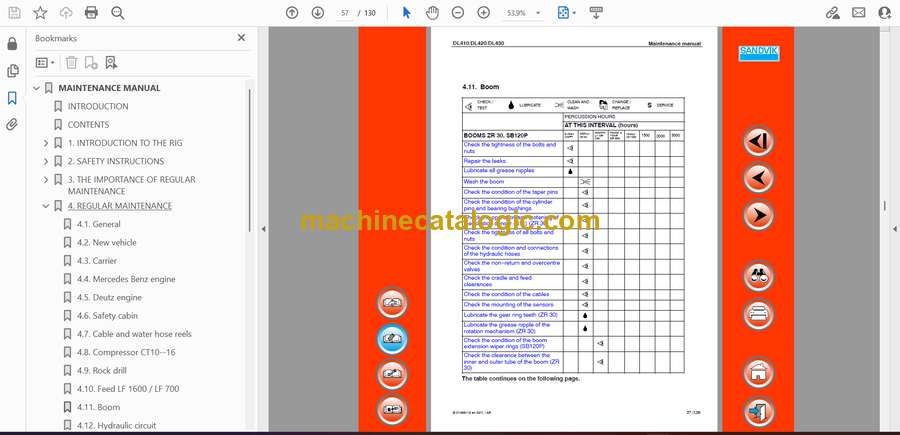
Task: Choose the selection arrow tool
Action: pos(406,13)
